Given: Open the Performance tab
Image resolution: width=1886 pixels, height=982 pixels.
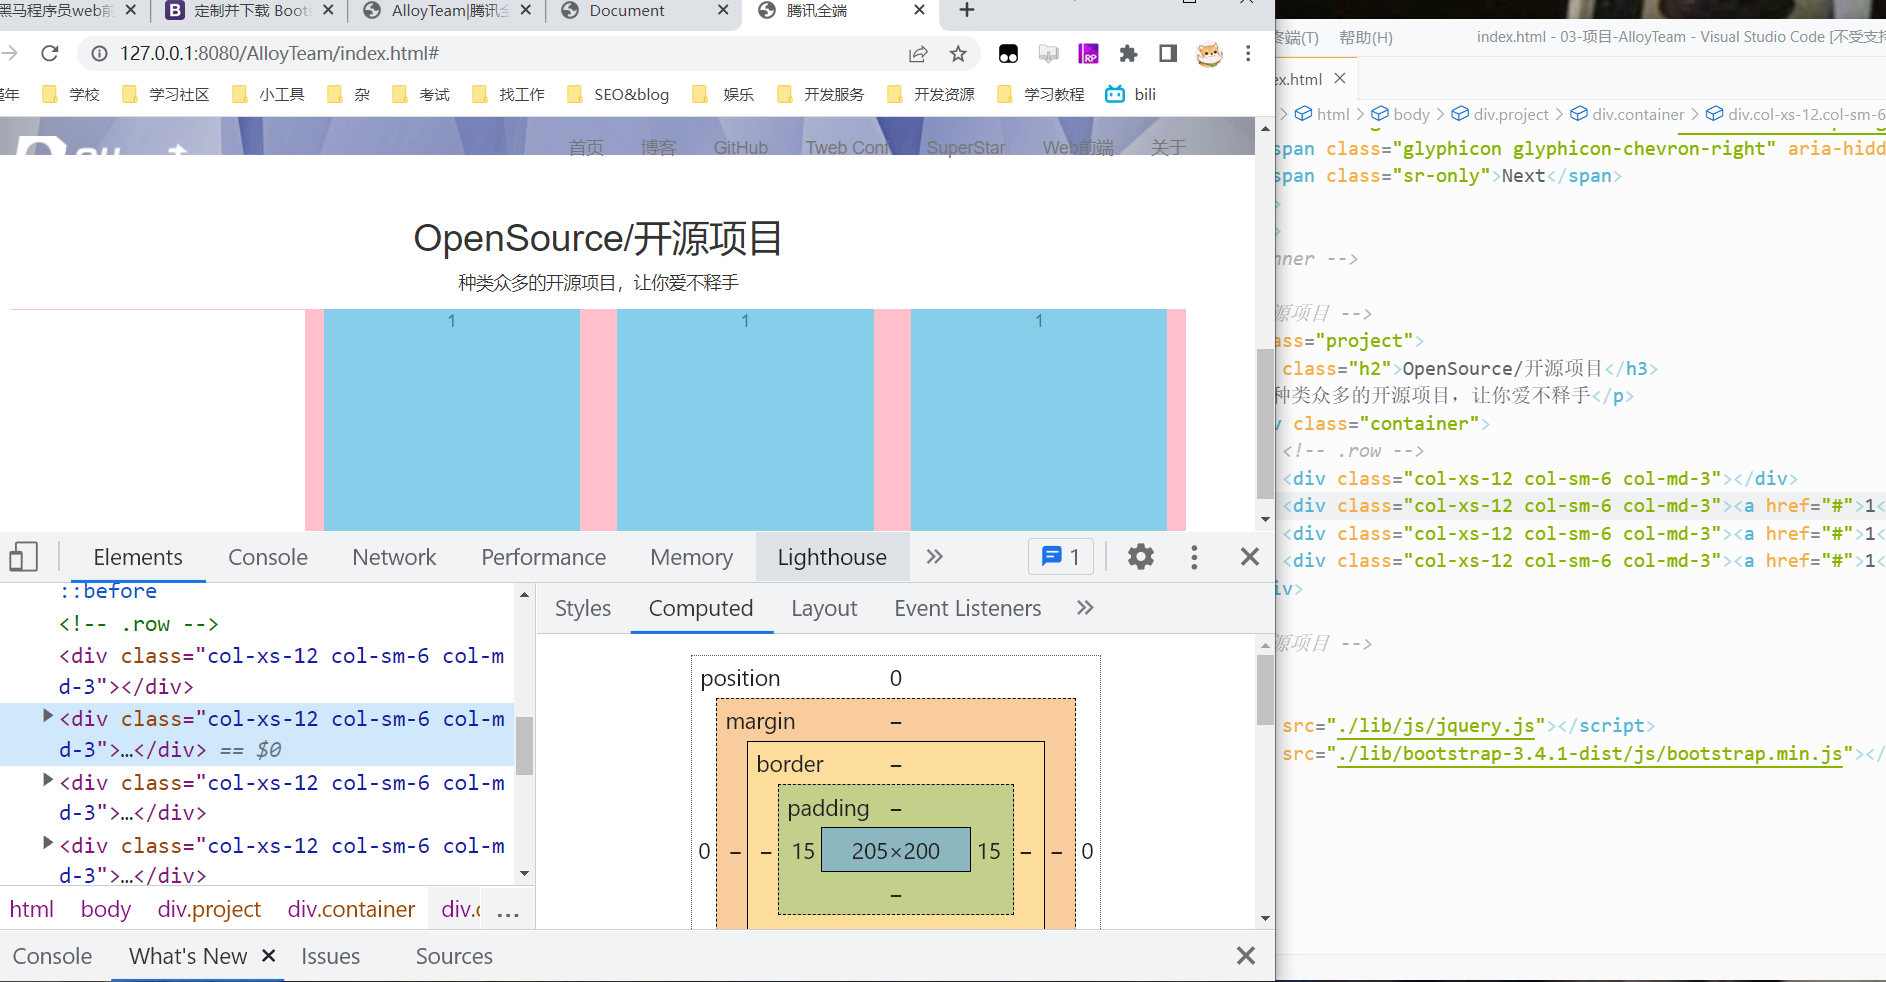Looking at the screenshot, I should click(544, 557).
